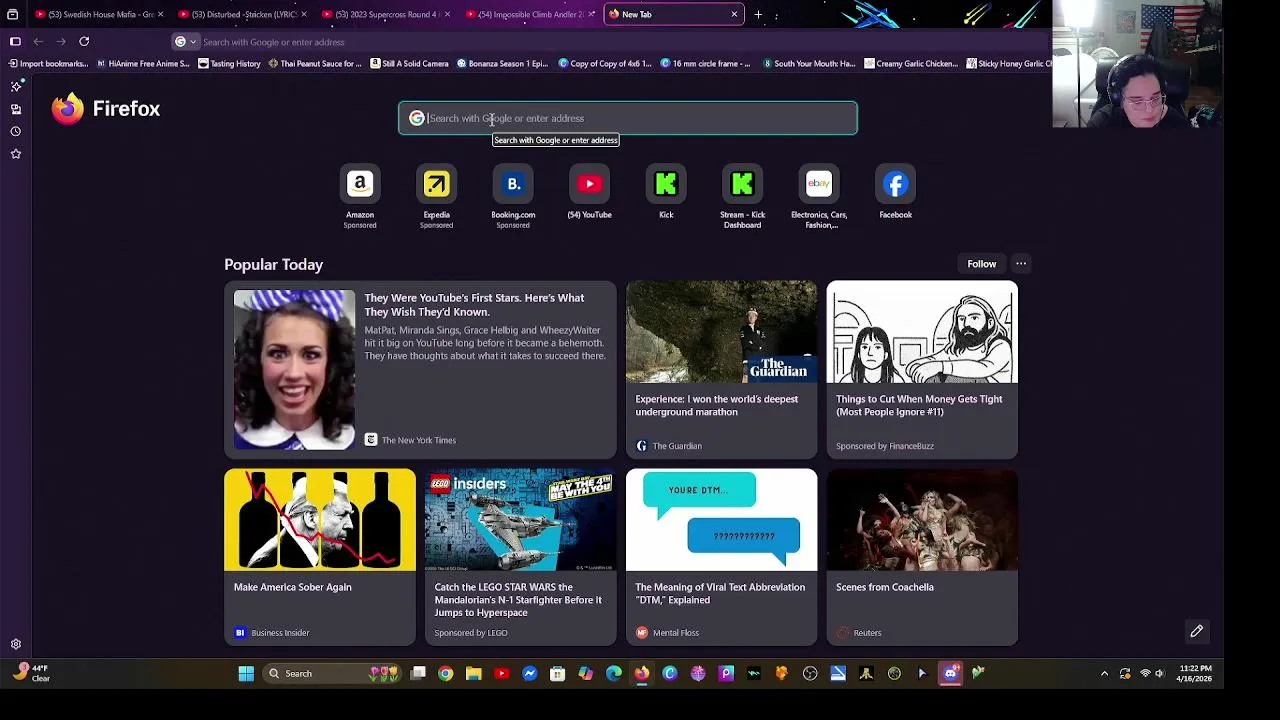Open Meaning of Viral Text DTM article
Viewport: 1280px width, 720px height.
click(x=721, y=557)
